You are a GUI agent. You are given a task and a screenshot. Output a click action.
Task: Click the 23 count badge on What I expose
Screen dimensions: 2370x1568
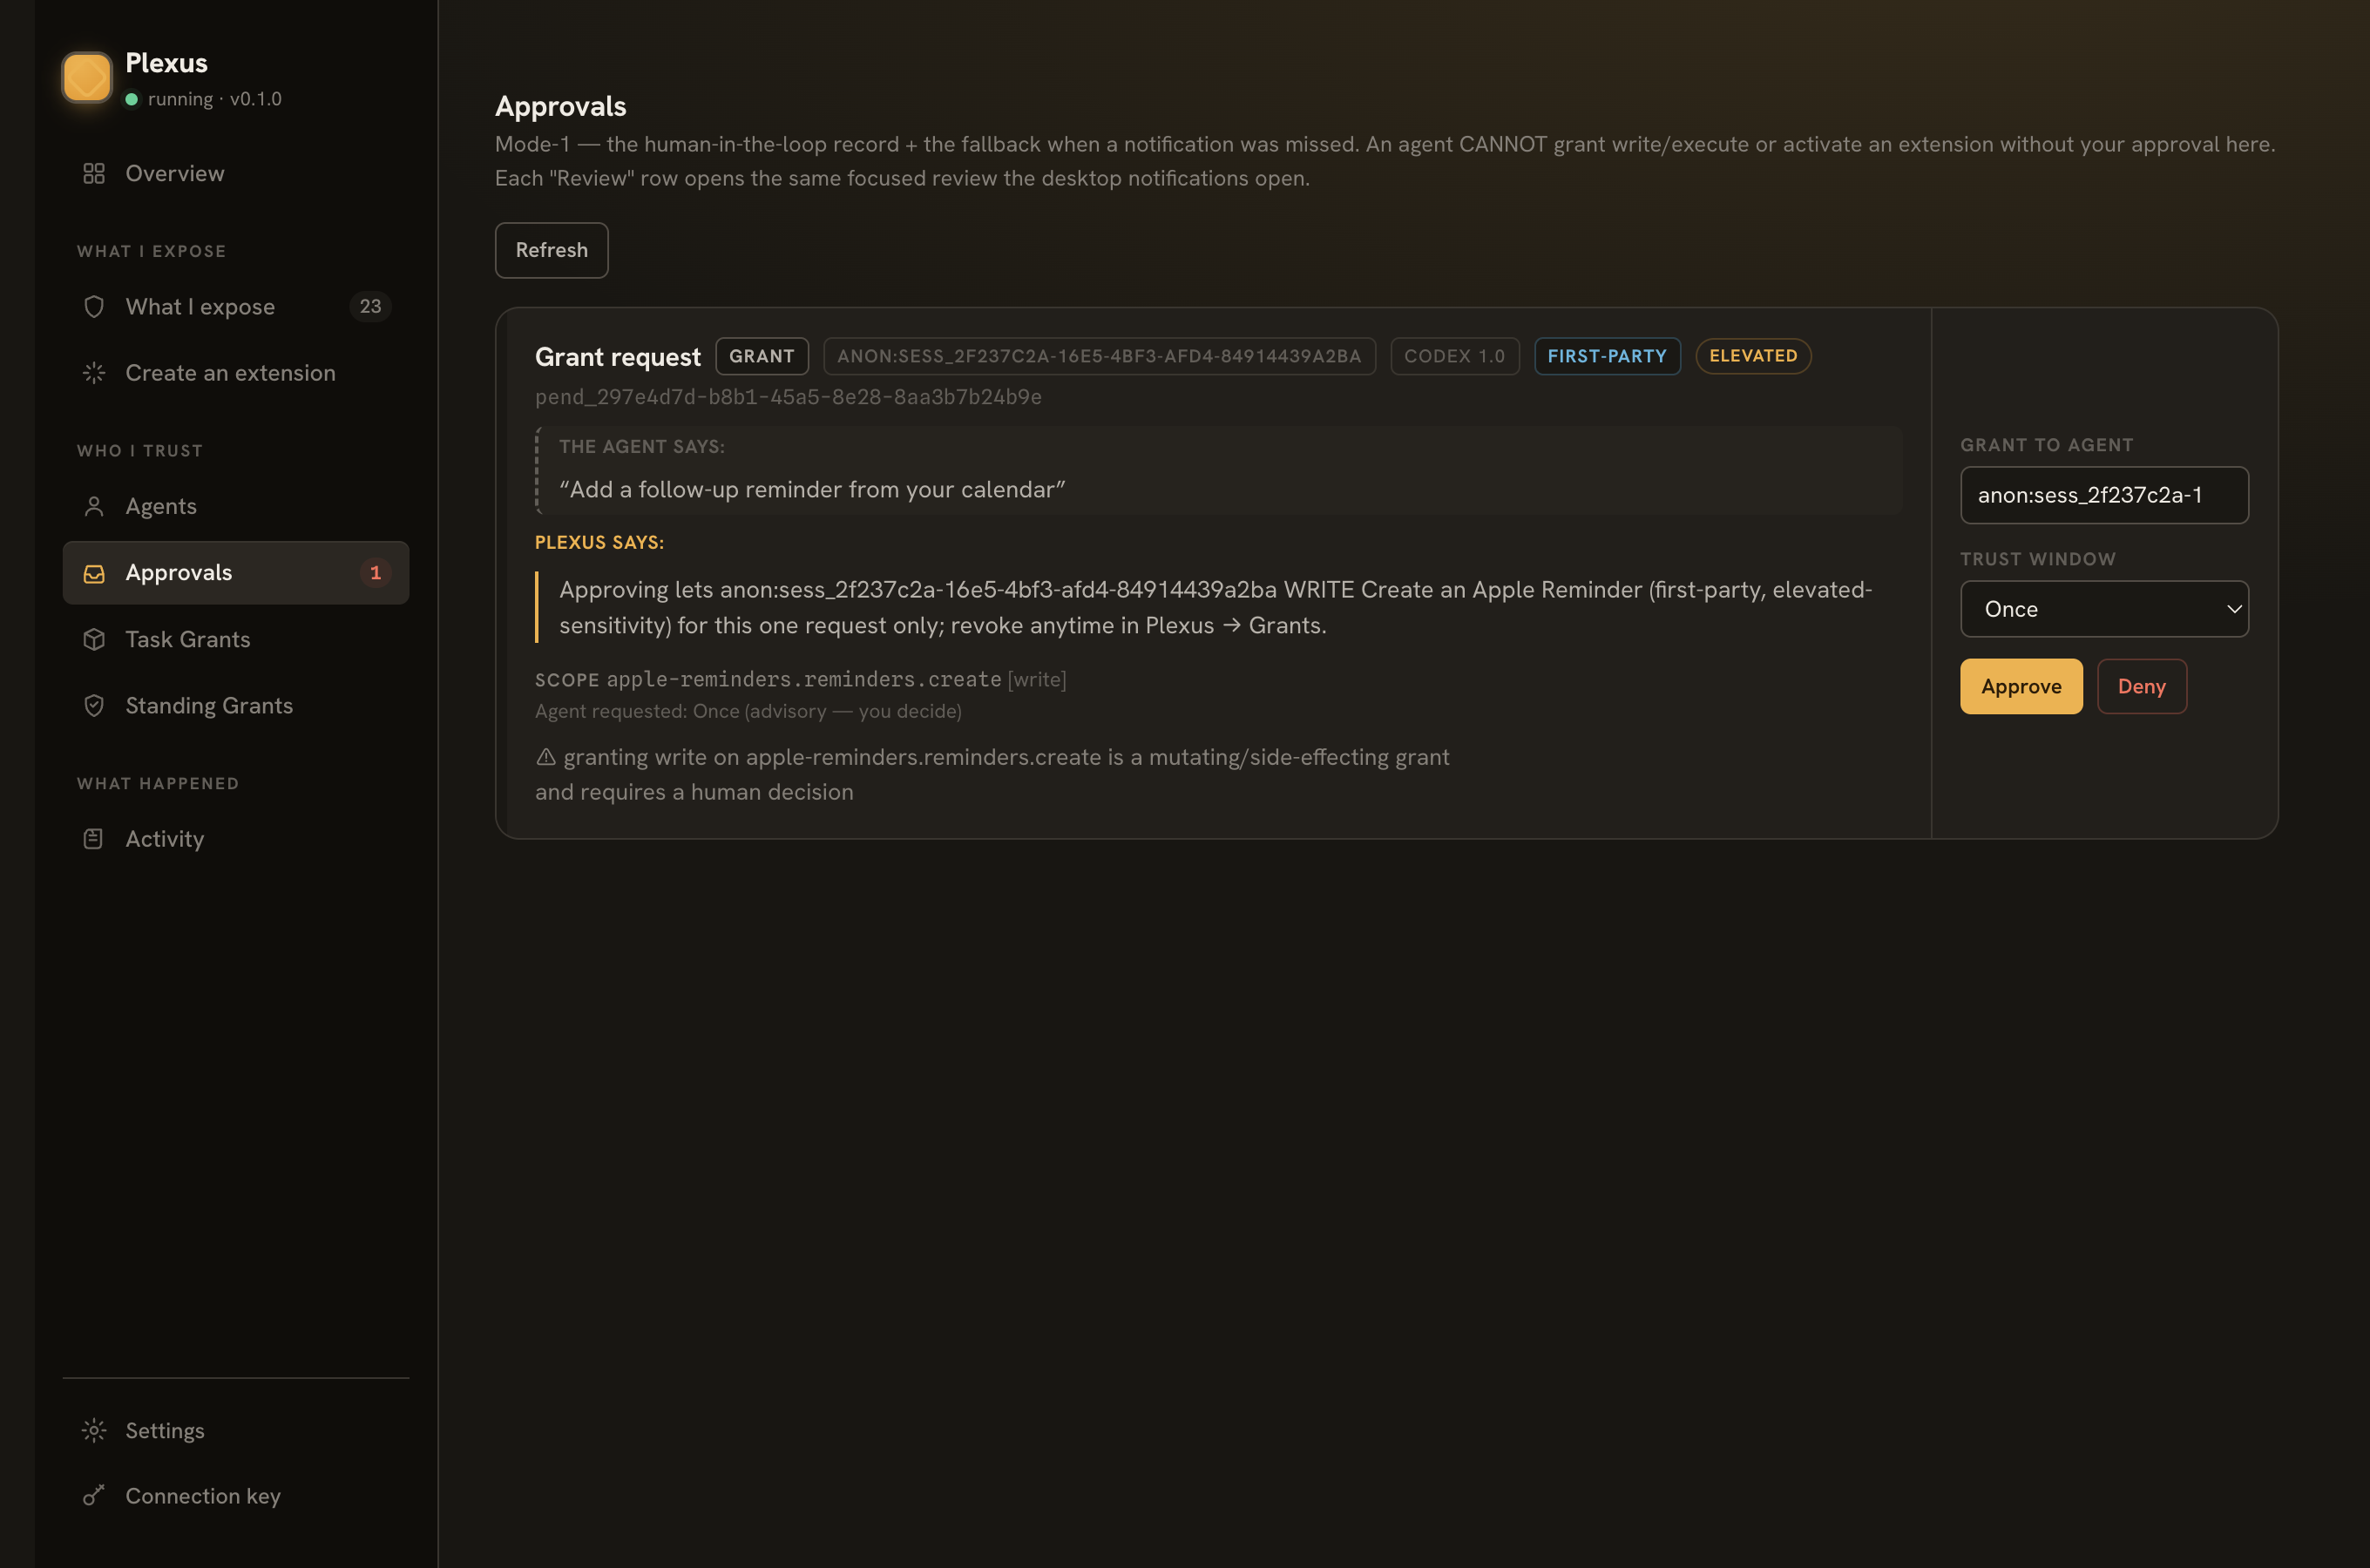tap(370, 306)
